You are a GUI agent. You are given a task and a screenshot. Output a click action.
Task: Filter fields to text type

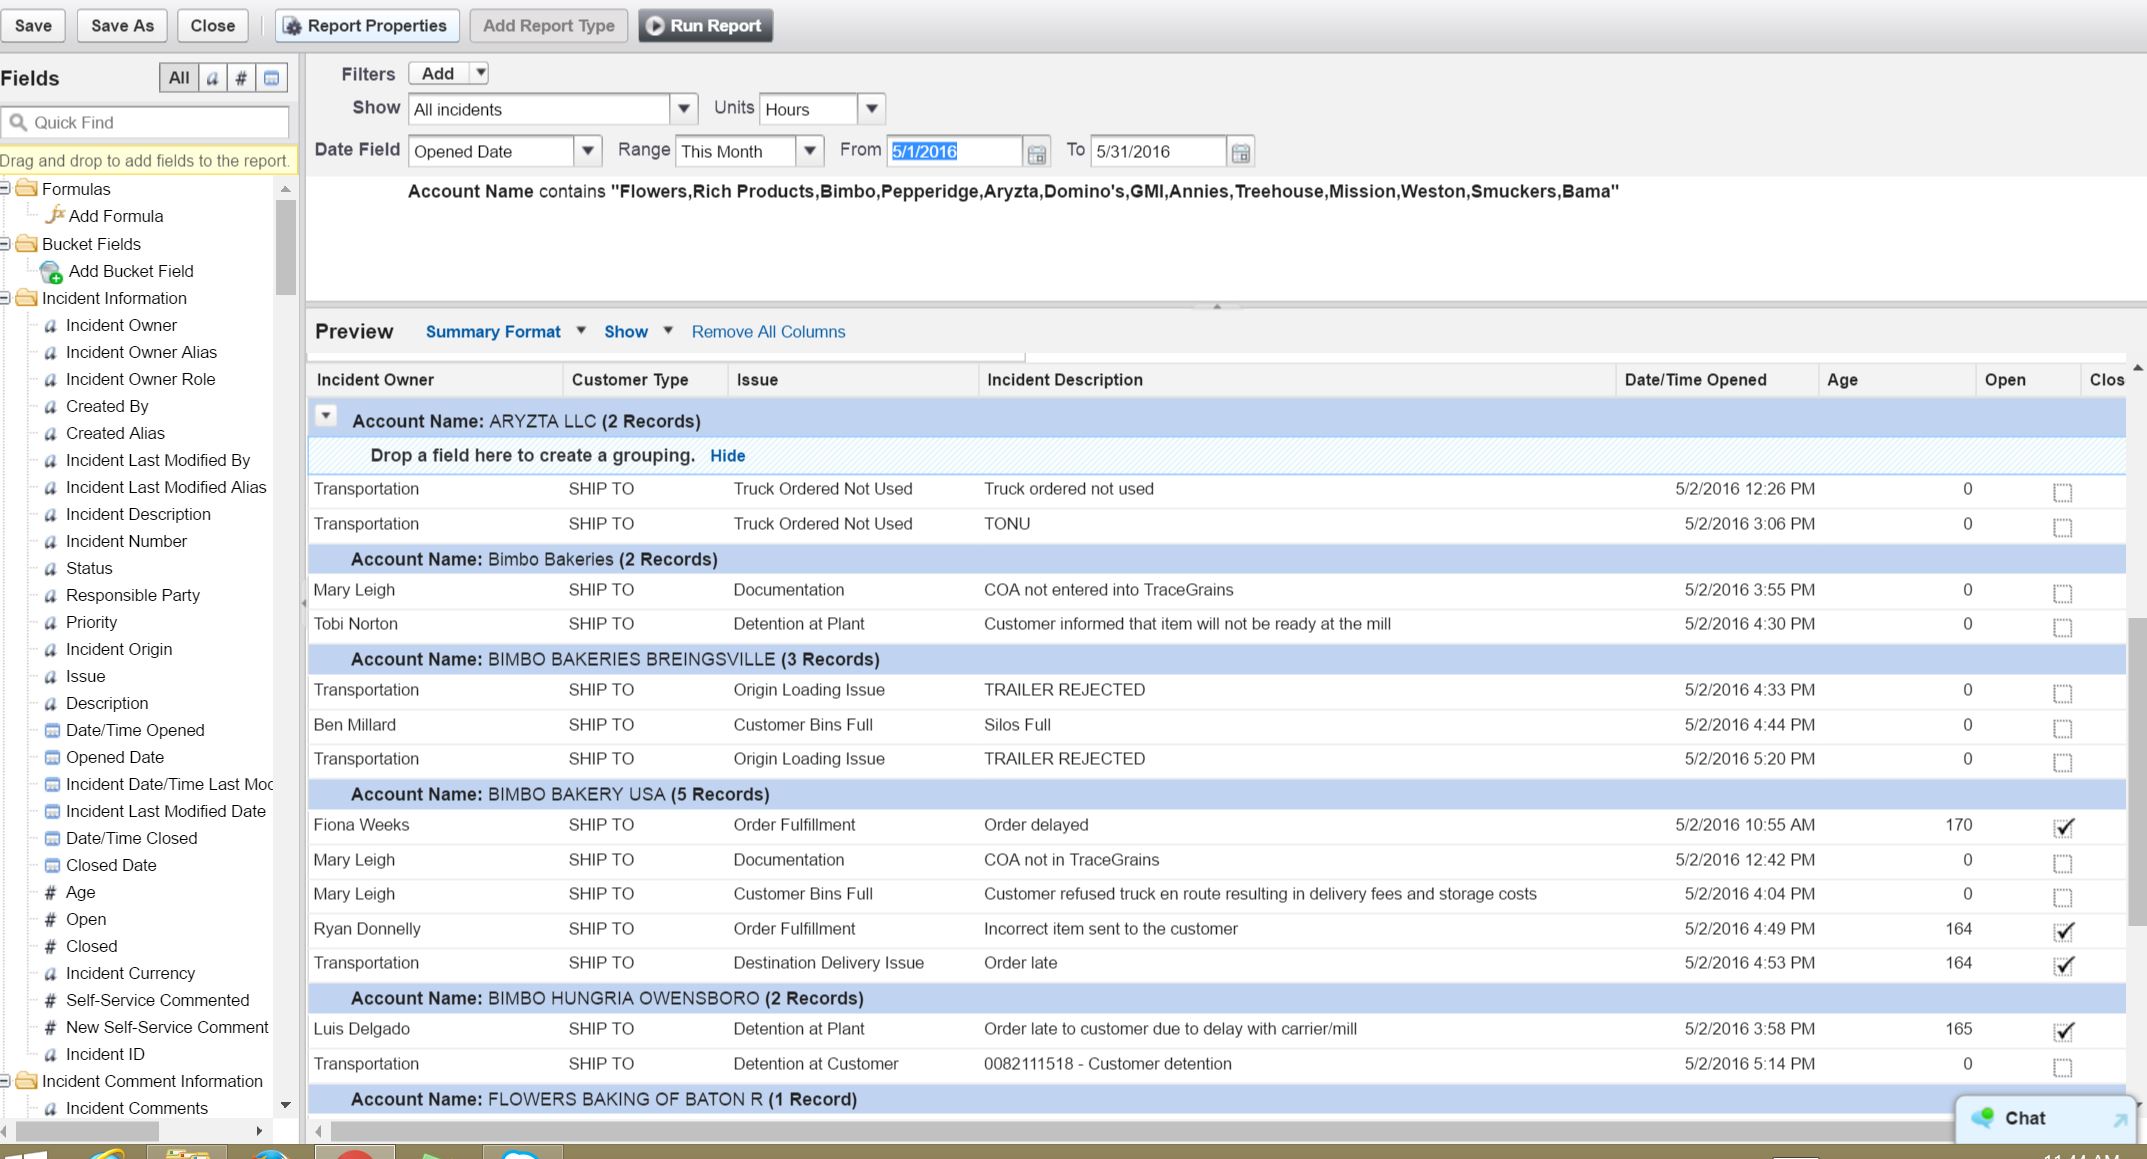pyautogui.click(x=212, y=78)
